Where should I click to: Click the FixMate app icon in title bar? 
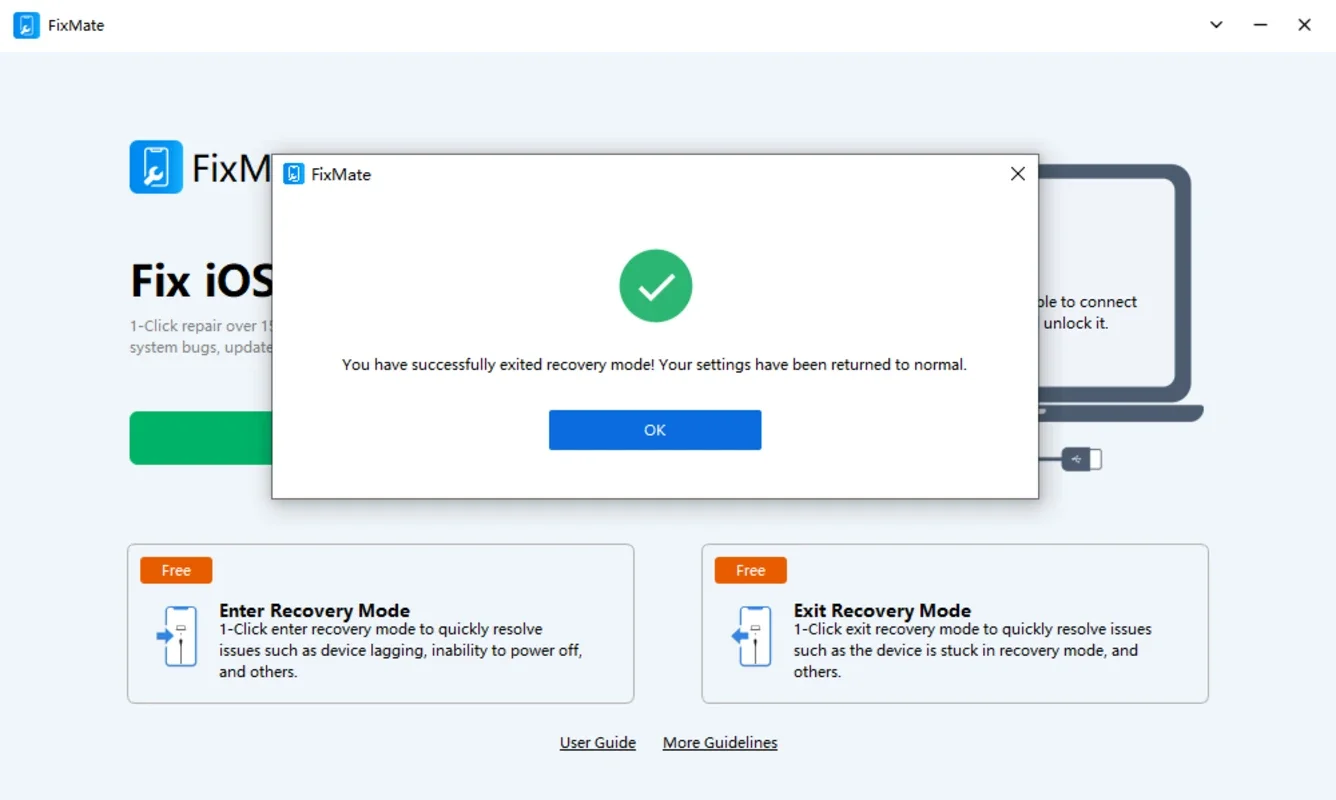coord(26,25)
